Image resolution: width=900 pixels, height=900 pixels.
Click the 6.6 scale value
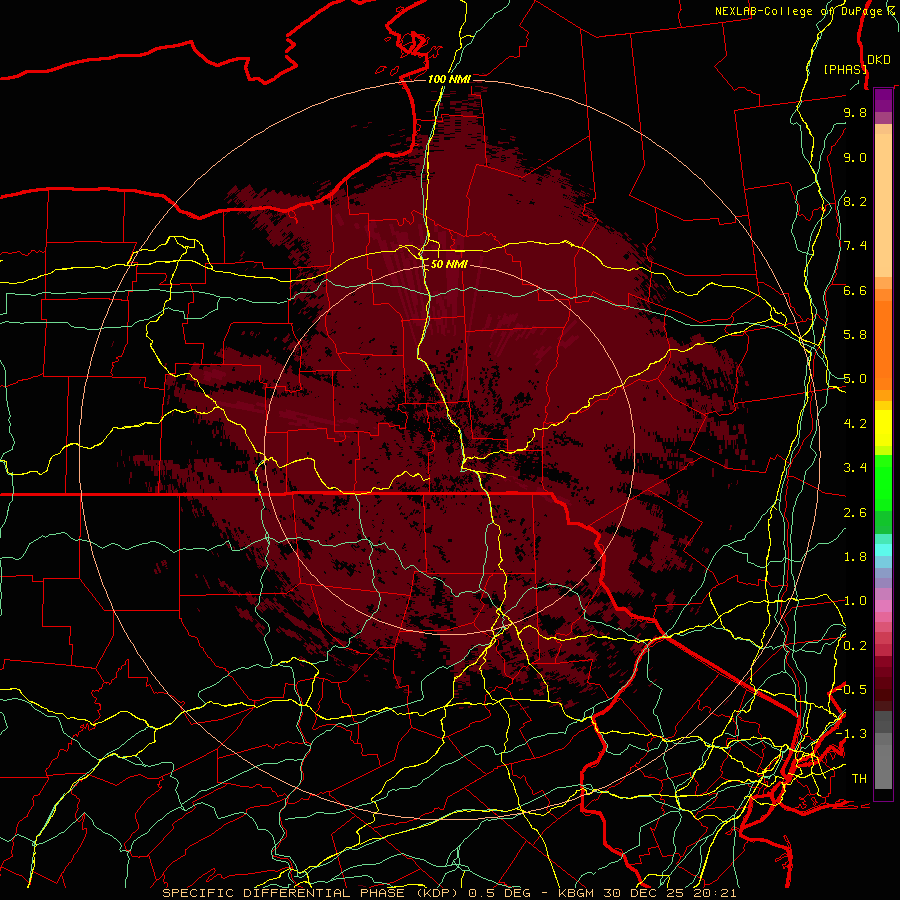click(855, 291)
